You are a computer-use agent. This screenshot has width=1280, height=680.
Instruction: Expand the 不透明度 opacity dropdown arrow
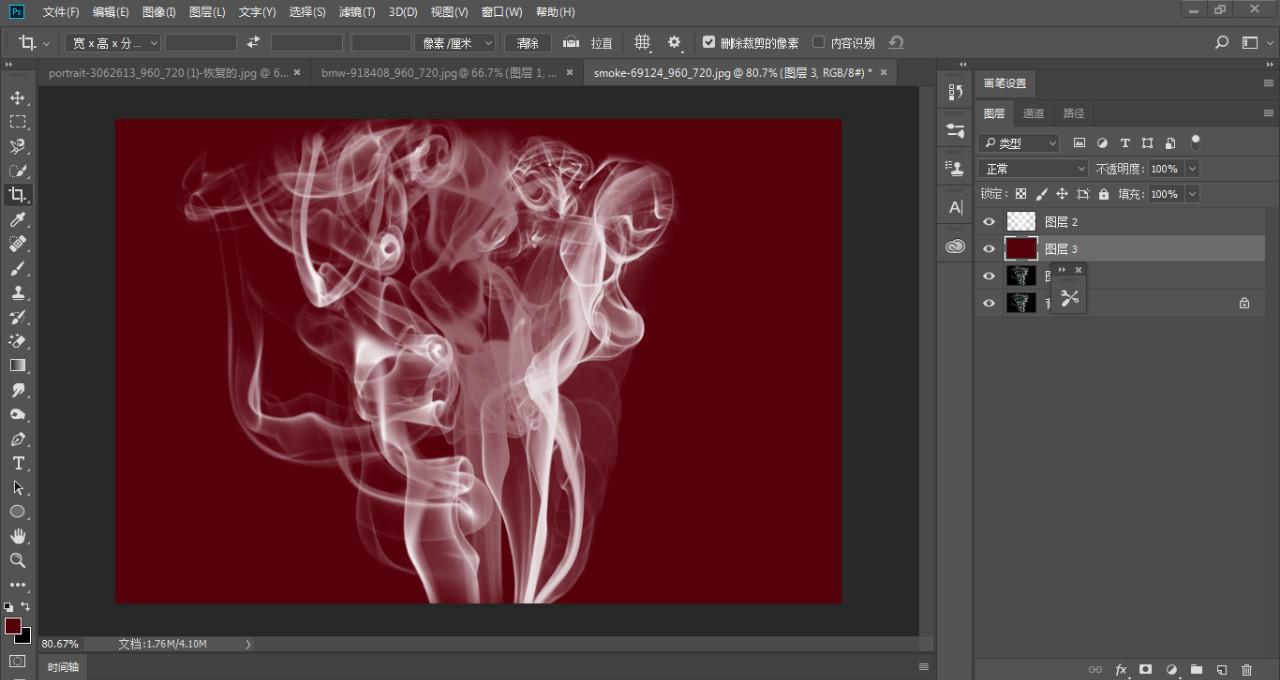(x=1192, y=169)
